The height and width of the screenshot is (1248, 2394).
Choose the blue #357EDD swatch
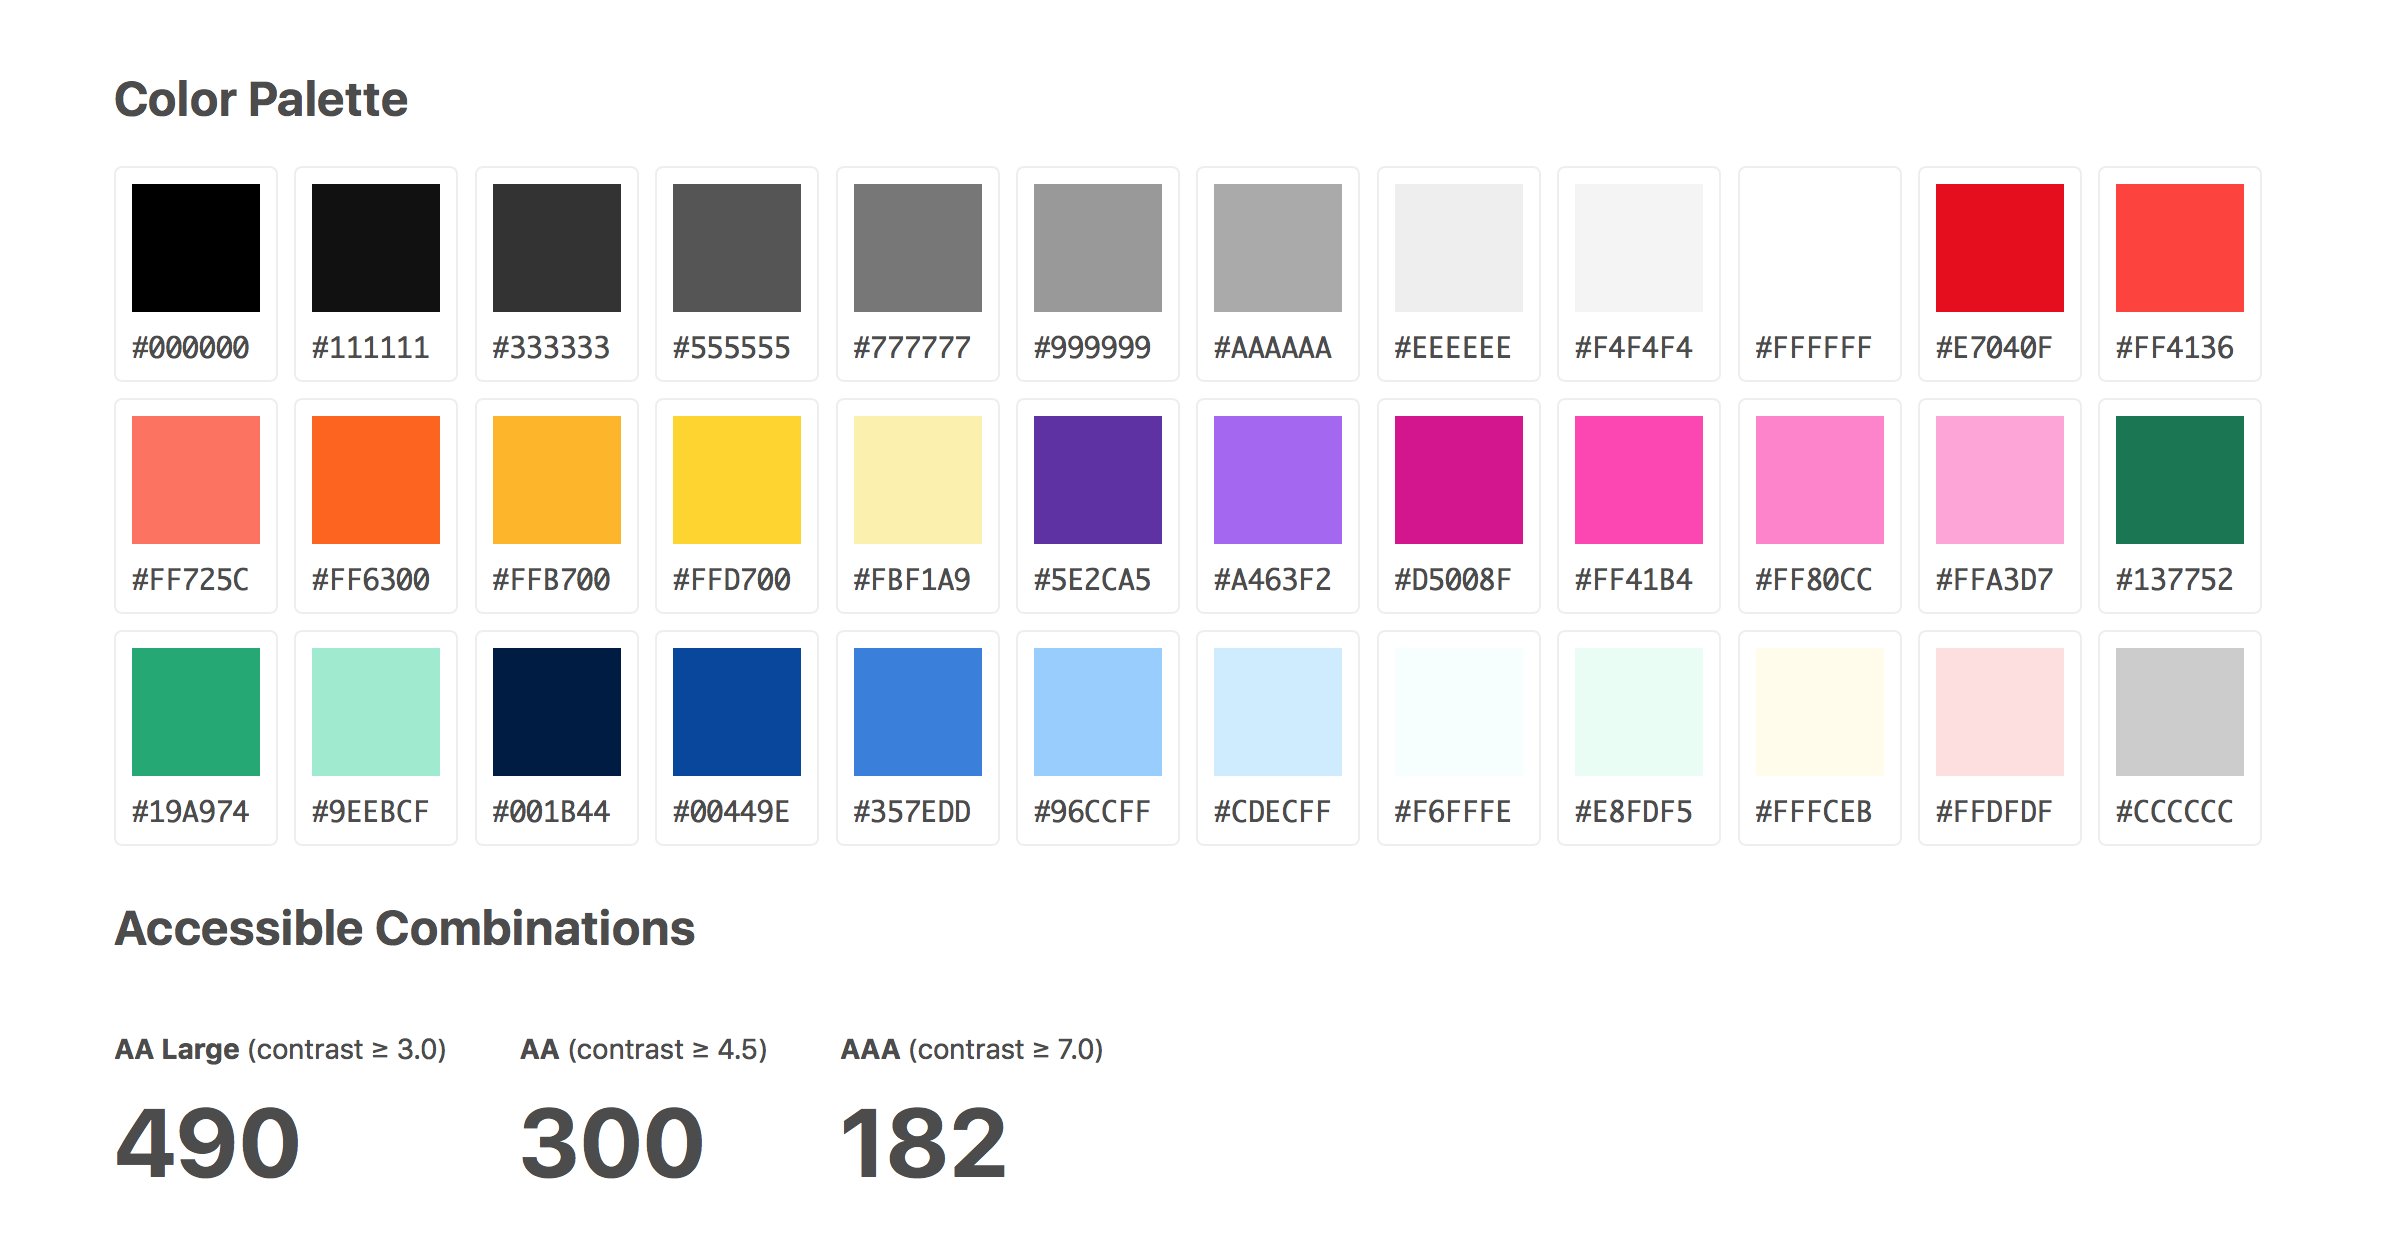pos(918,711)
